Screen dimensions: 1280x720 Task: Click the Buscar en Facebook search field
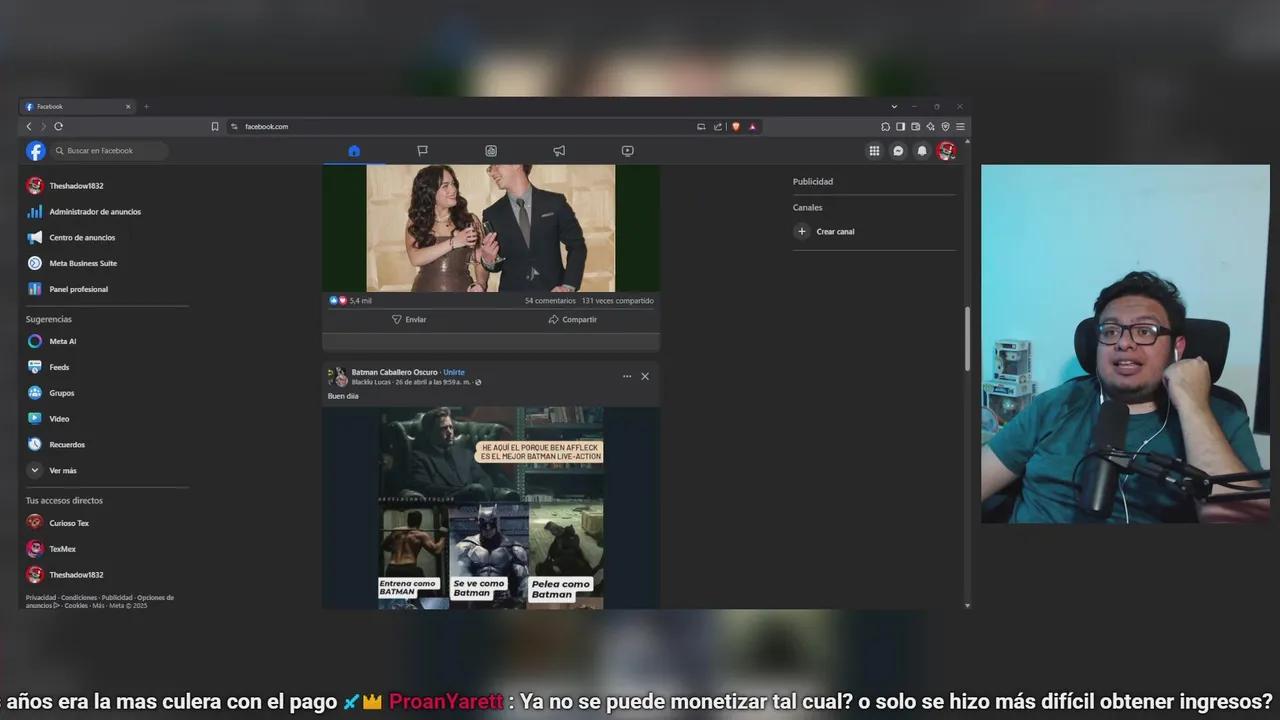(x=109, y=151)
